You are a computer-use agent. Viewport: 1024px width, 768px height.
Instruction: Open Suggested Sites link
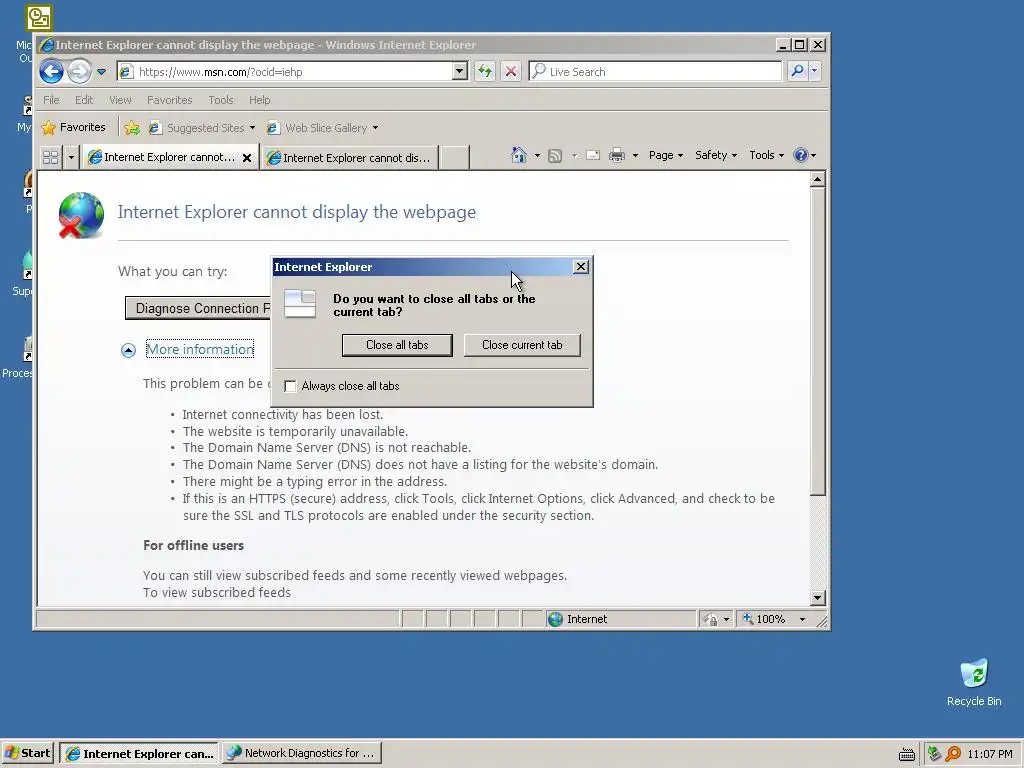point(201,128)
